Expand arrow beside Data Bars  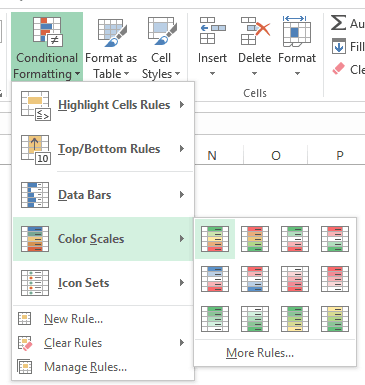click(x=182, y=194)
